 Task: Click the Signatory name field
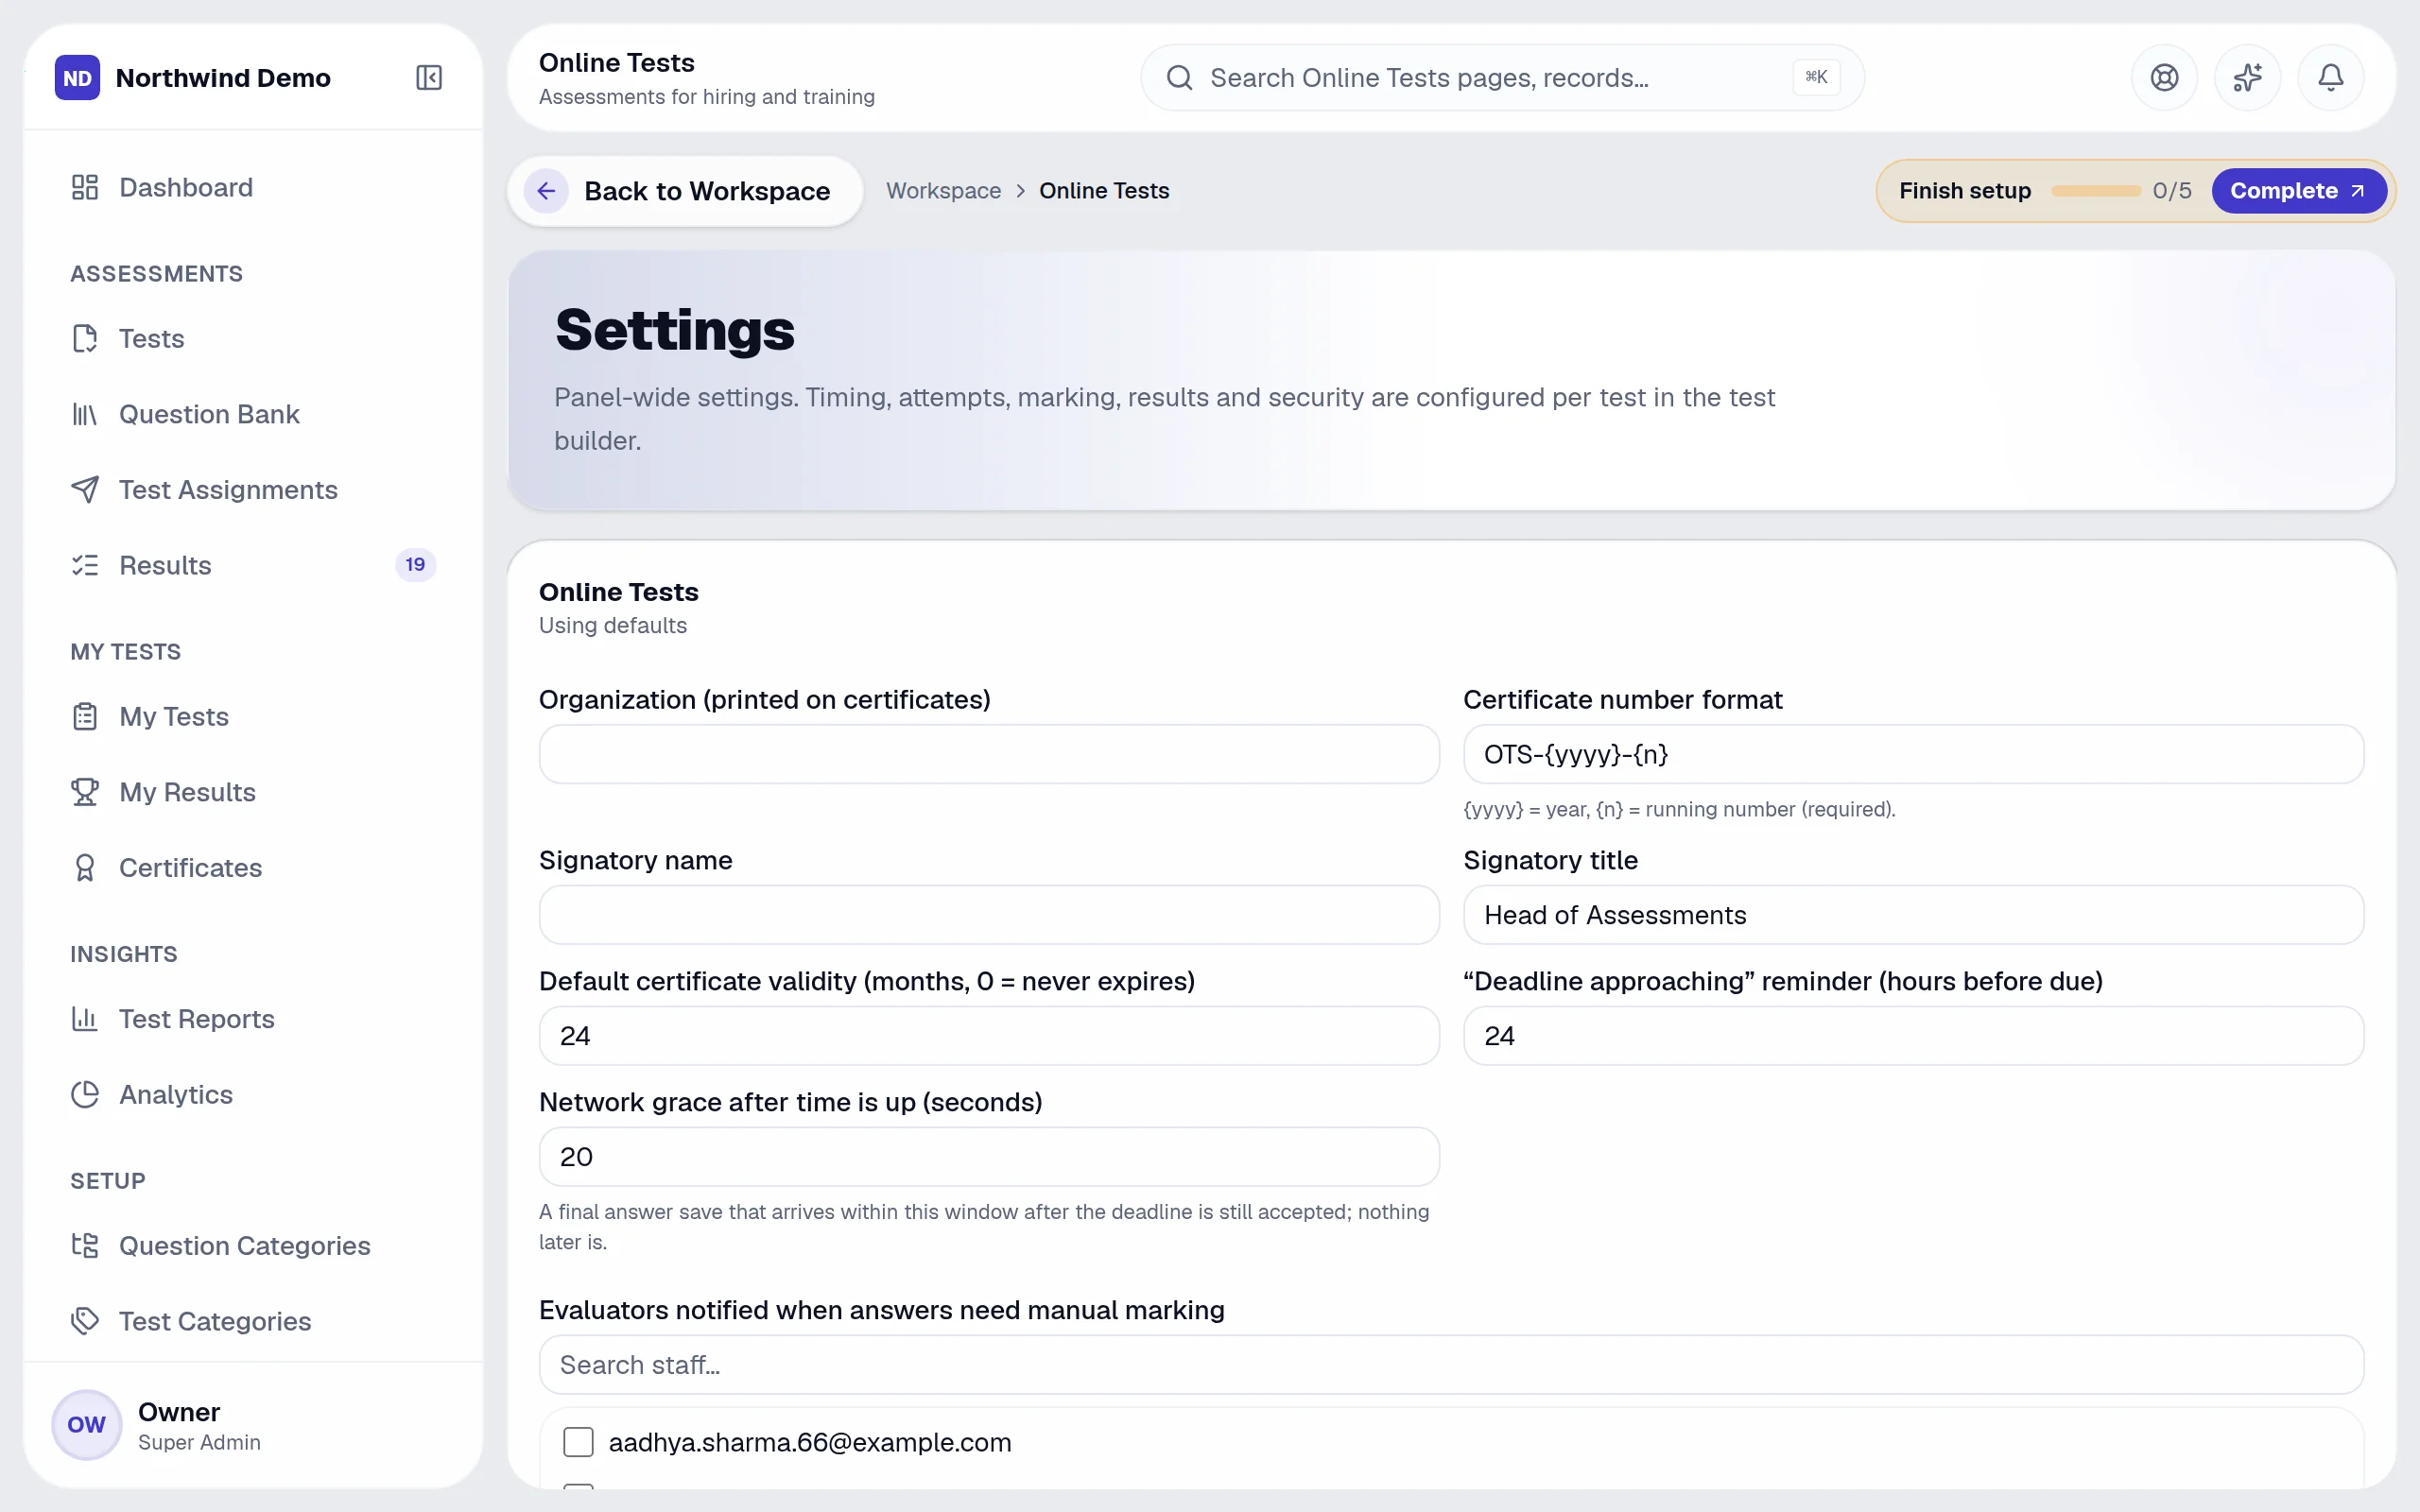(x=989, y=915)
